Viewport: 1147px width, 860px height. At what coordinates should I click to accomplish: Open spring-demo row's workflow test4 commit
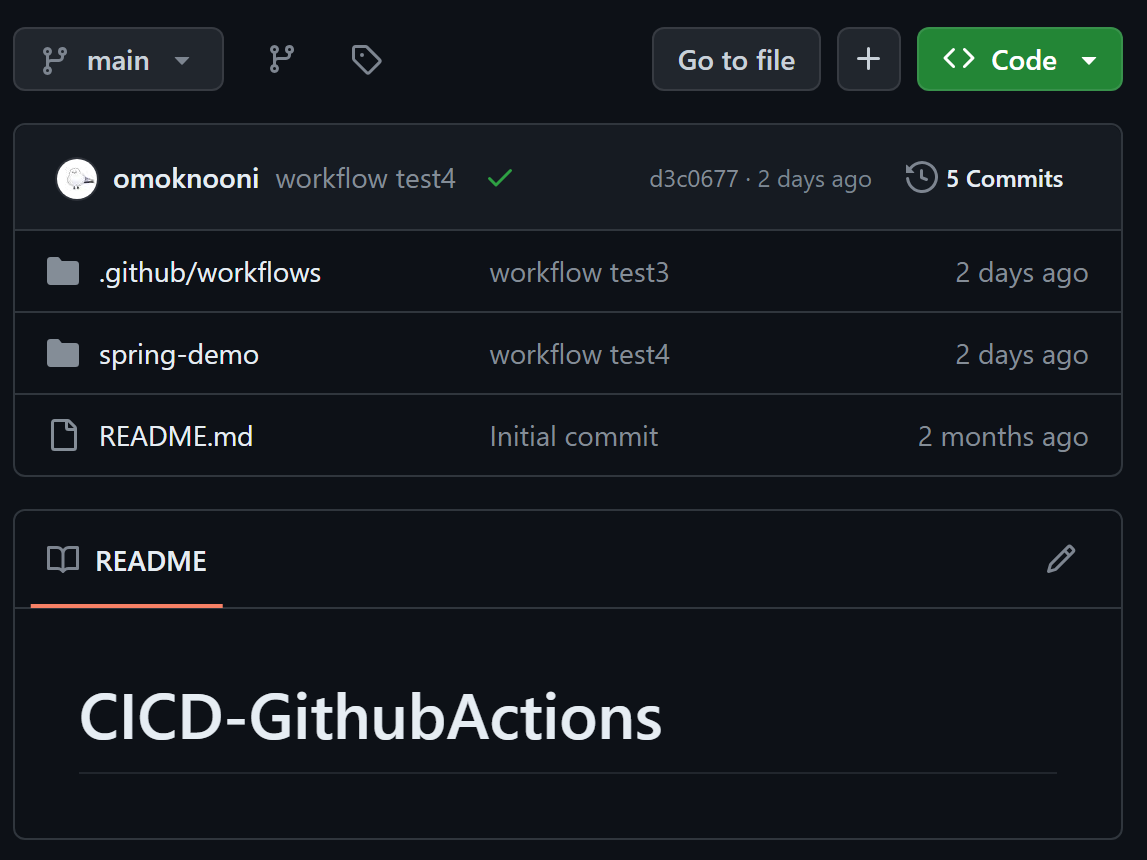[579, 355]
